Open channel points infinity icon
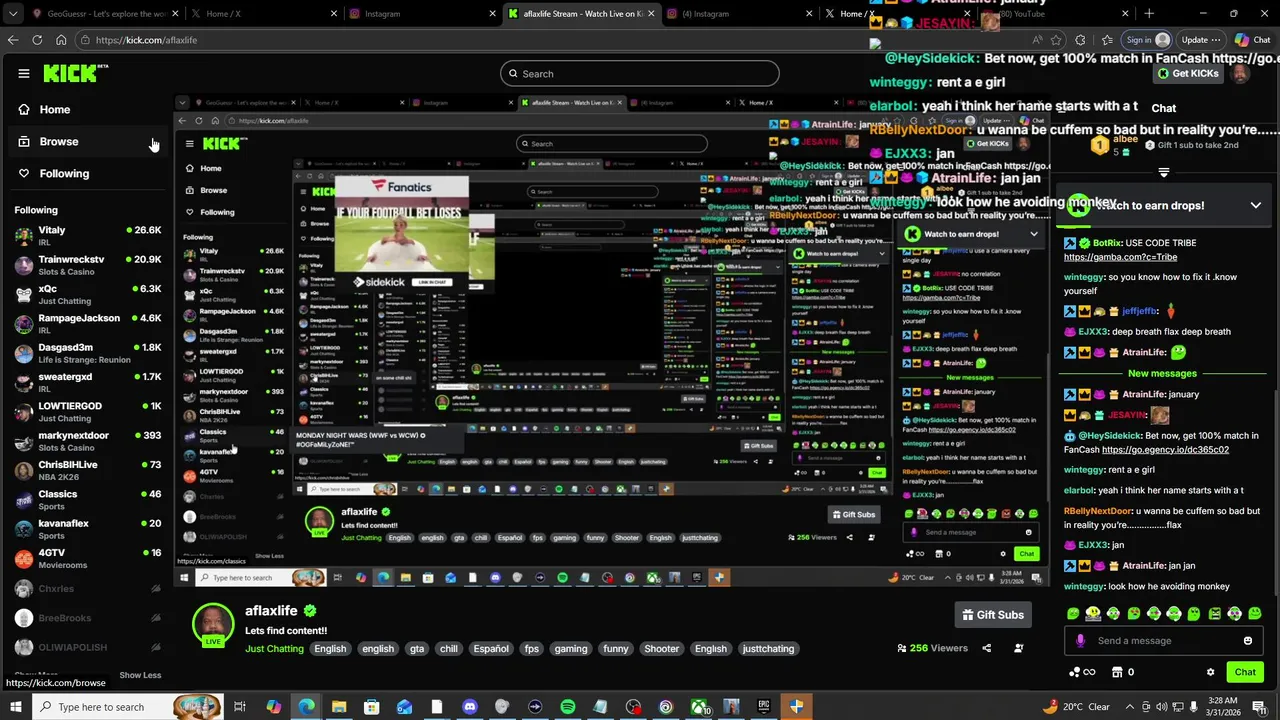The image size is (1280, 720). click(x=1082, y=672)
